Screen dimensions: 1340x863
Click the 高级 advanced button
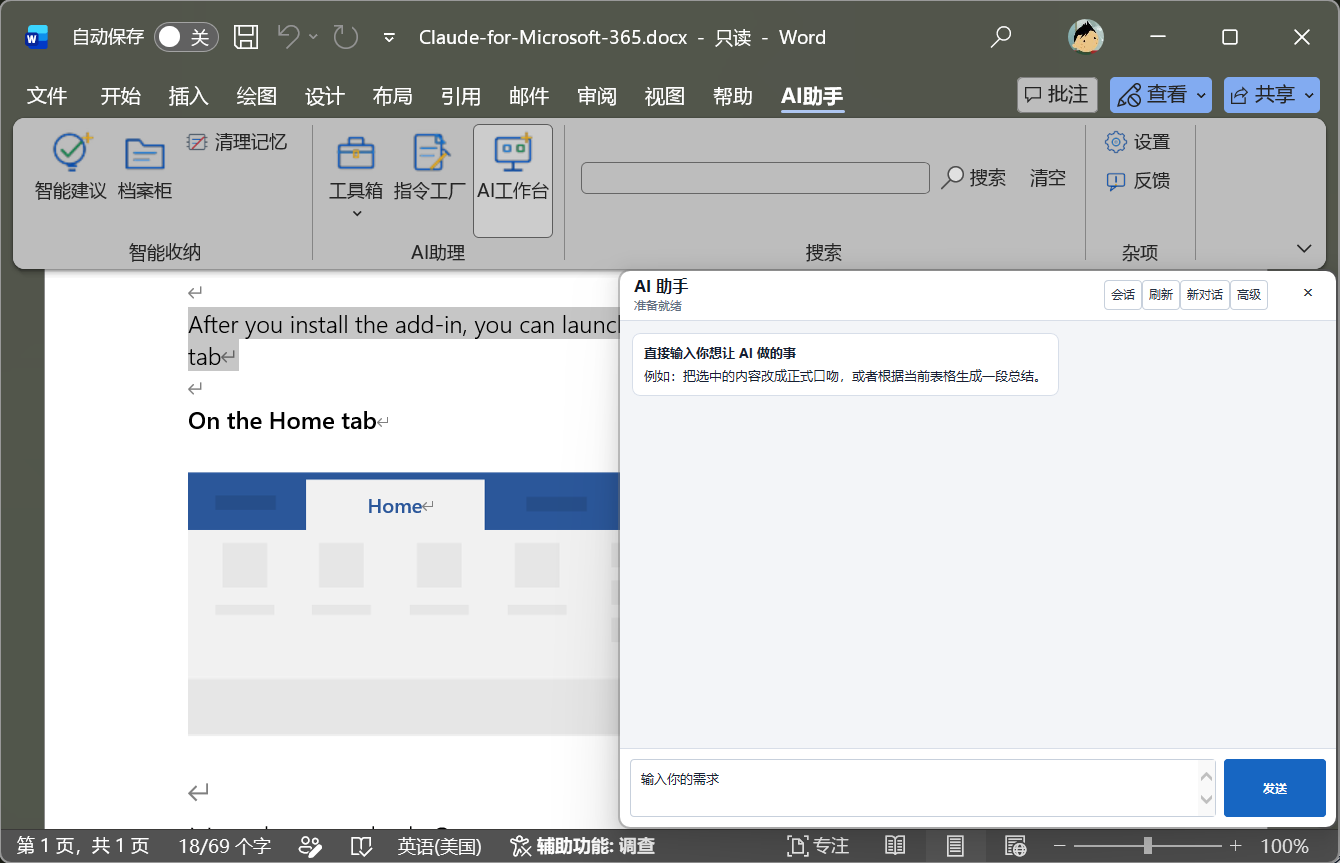coord(1249,294)
